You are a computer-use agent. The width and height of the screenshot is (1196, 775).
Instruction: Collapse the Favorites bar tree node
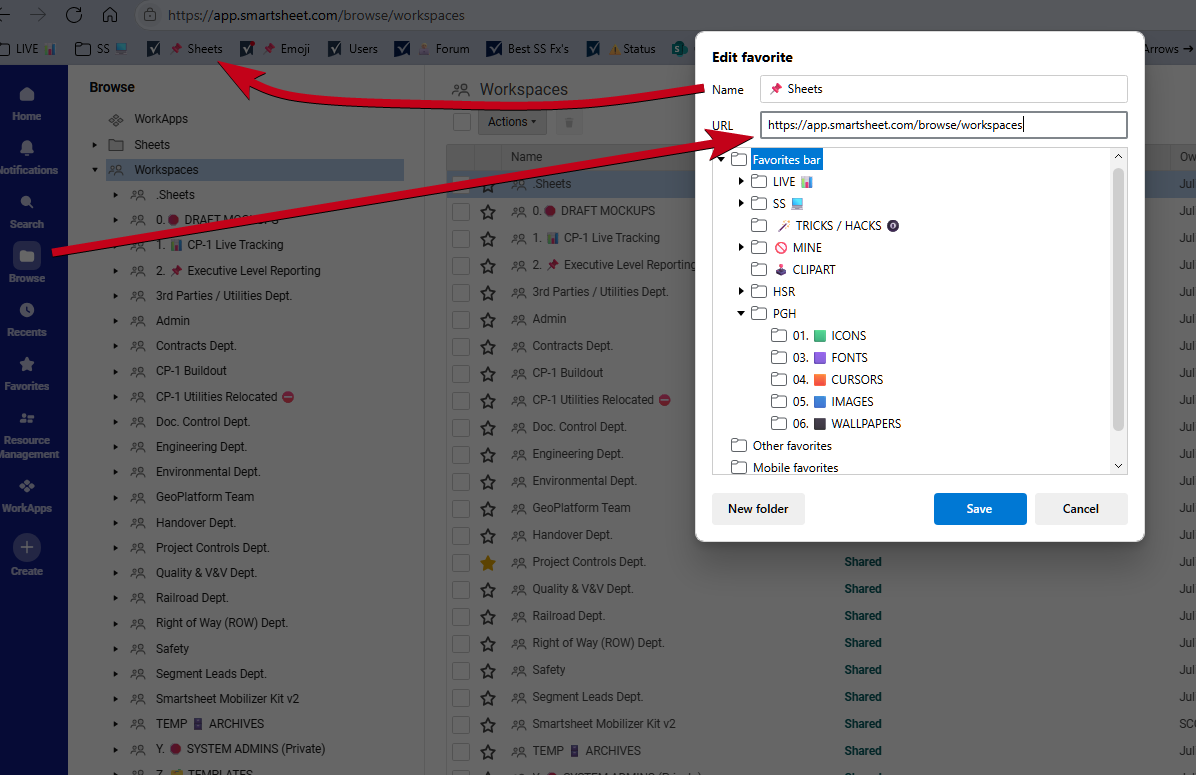tap(721, 159)
